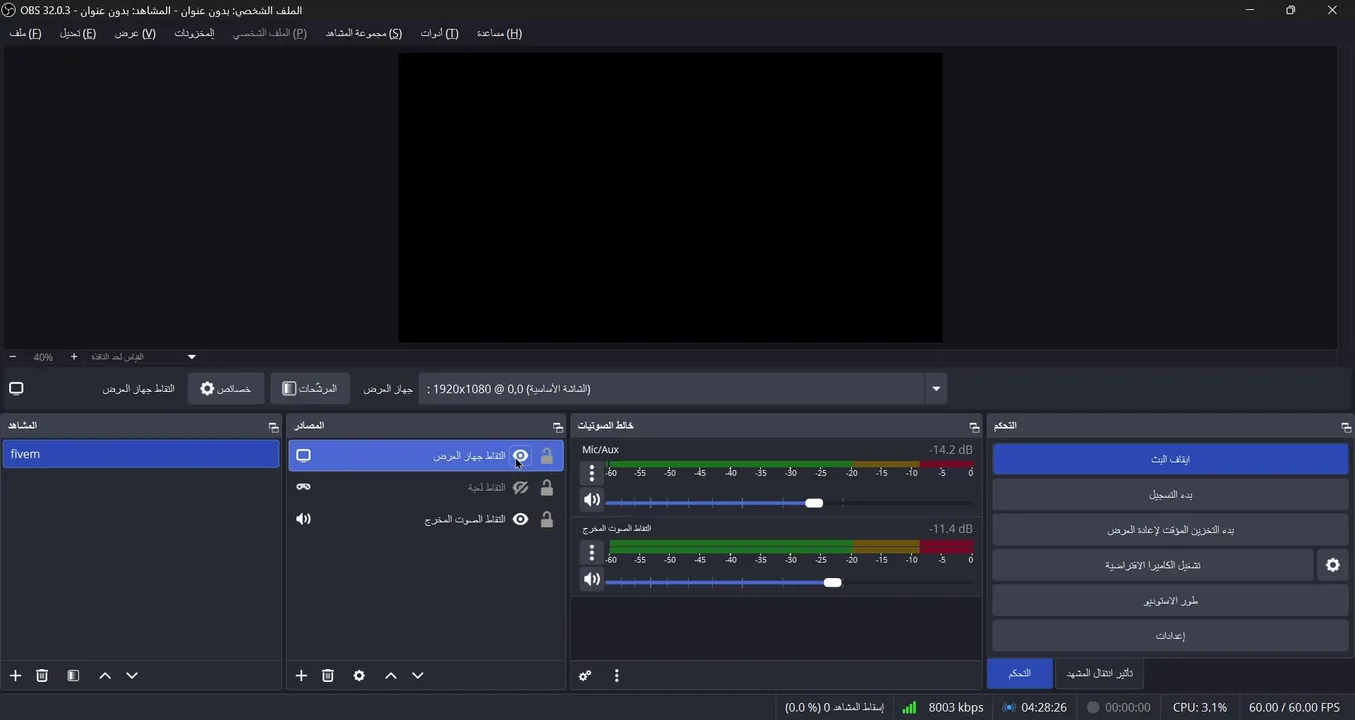The image size is (1355, 720).
Task: Click the CPU: 3.1% status bar entry
Action: 1200,707
